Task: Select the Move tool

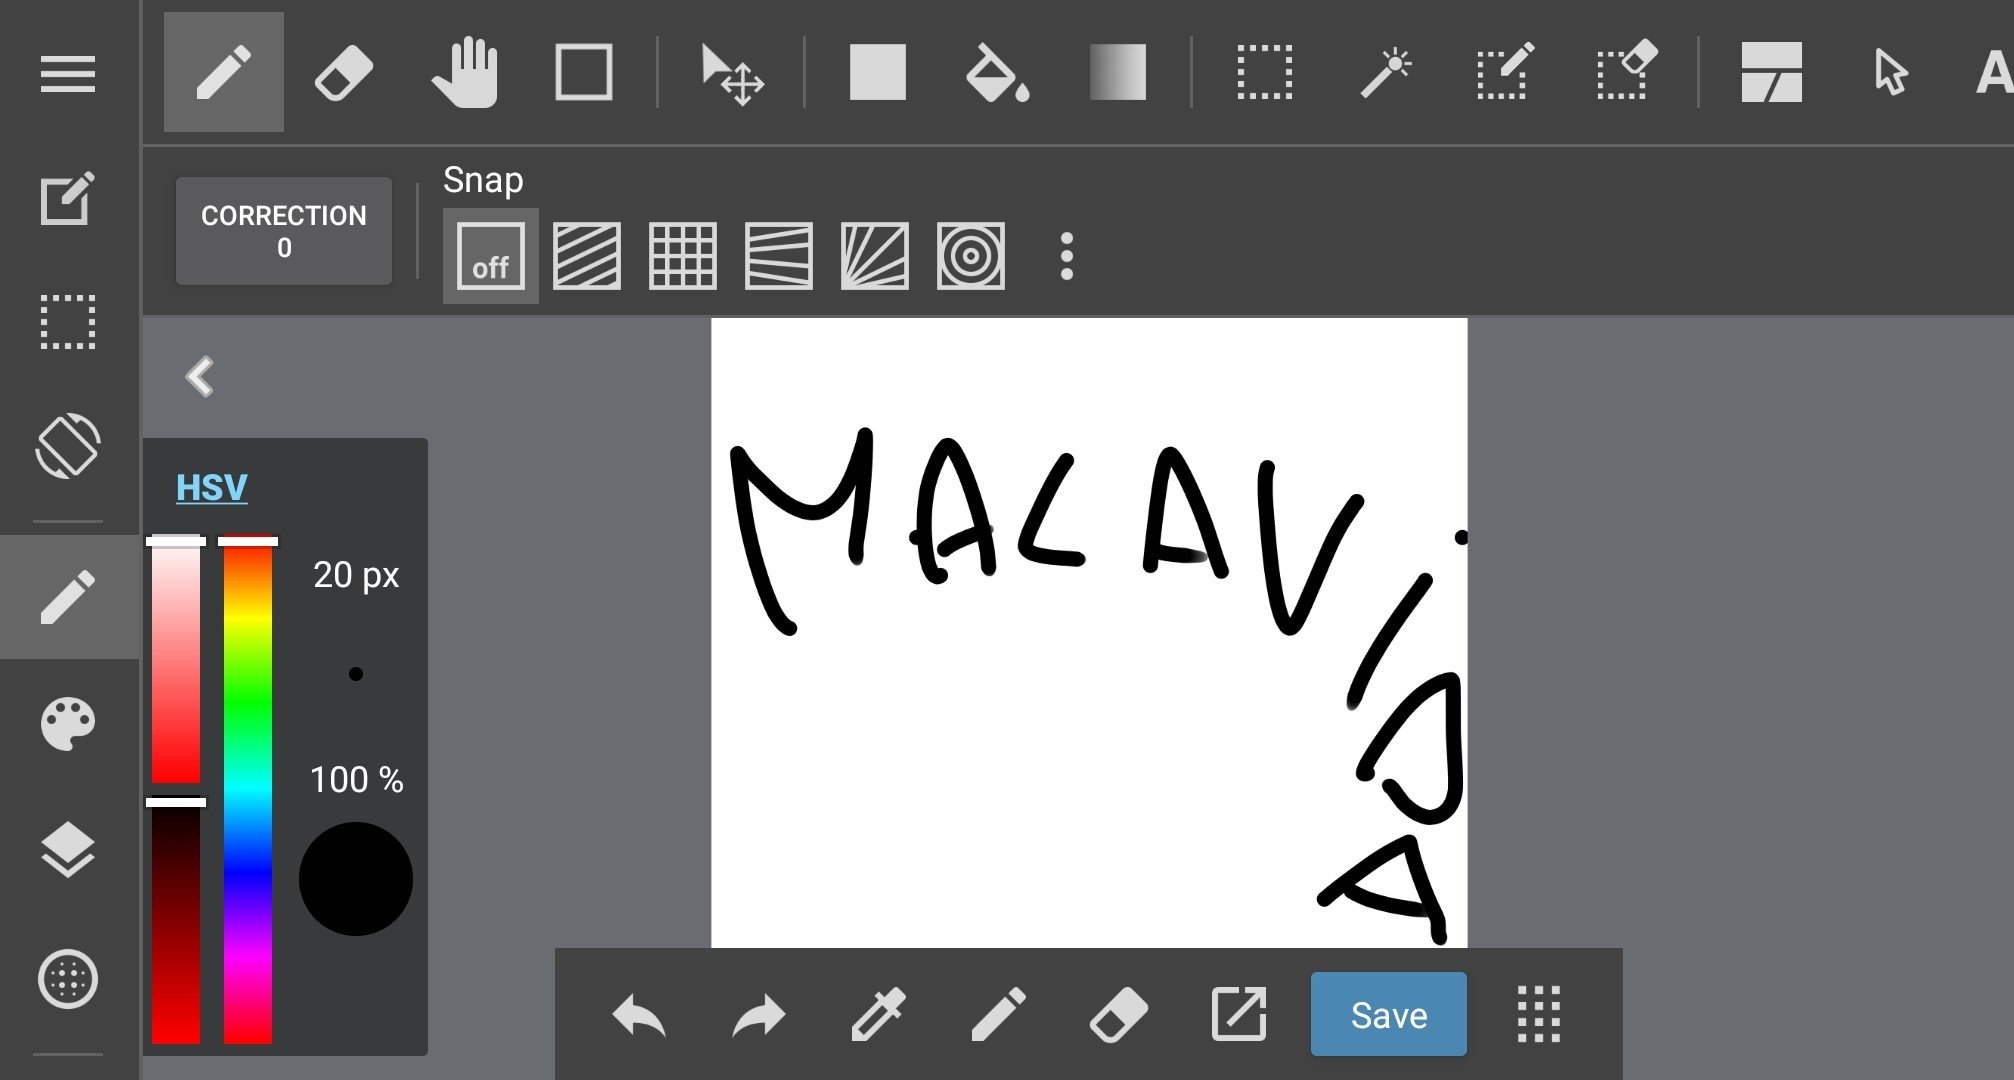Action: [x=729, y=73]
